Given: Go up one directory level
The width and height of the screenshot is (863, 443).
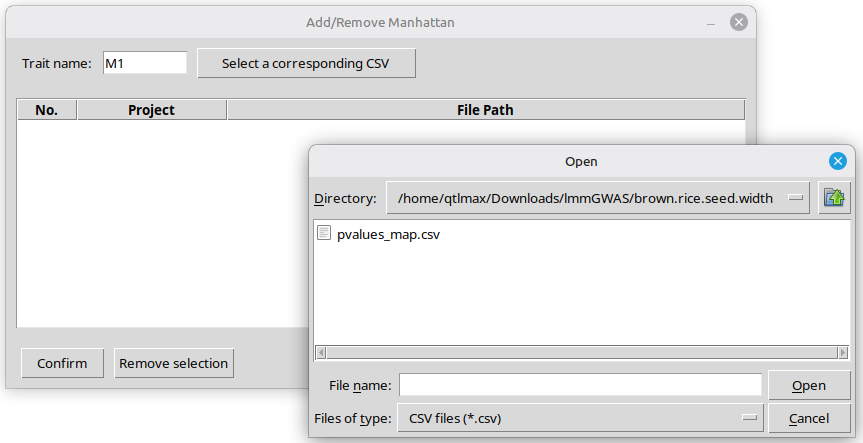Looking at the screenshot, I should pyautogui.click(x=834, y=198).
